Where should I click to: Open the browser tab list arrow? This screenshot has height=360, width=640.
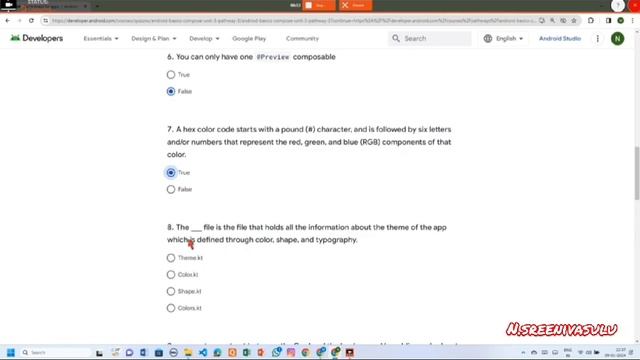(x=97, y=6)
